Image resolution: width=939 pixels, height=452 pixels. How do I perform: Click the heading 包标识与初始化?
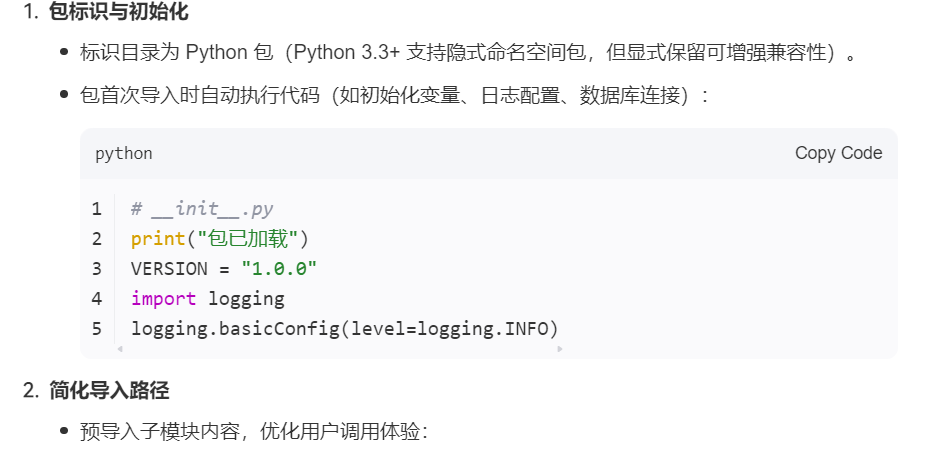[x=119, y=11]
